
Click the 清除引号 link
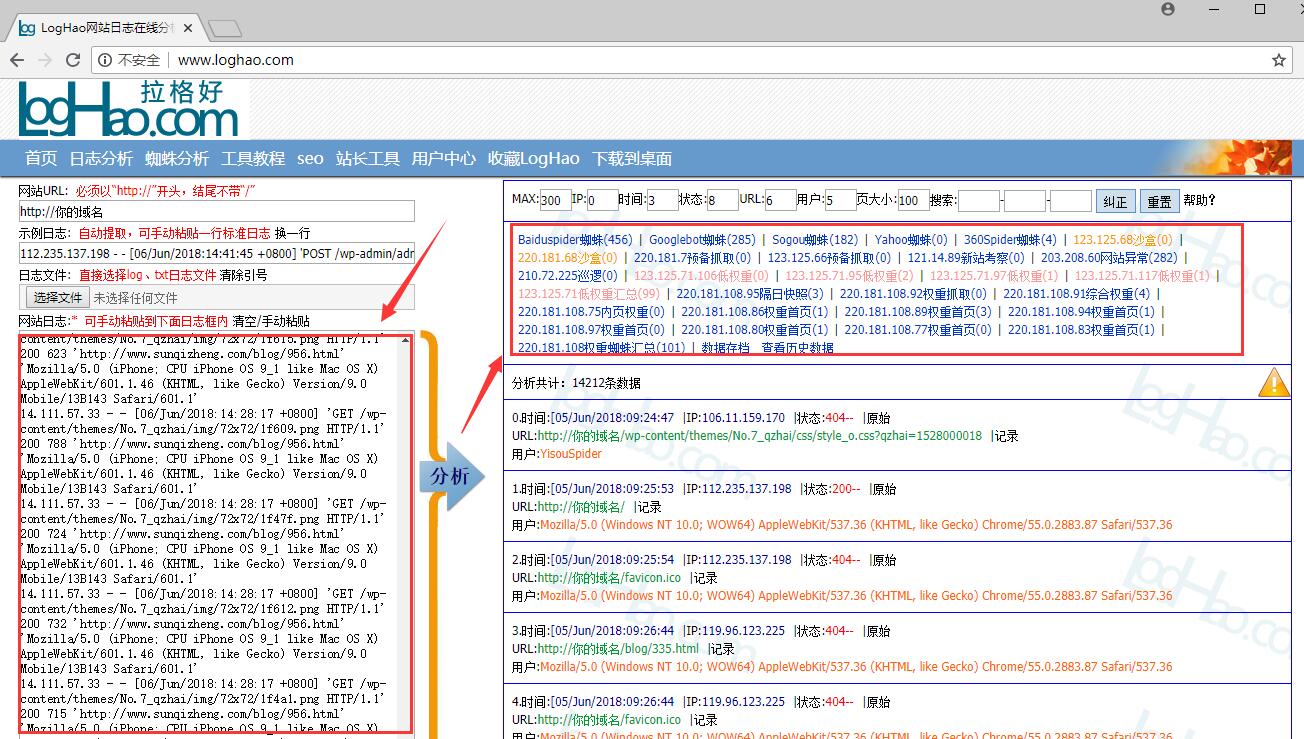243,275
